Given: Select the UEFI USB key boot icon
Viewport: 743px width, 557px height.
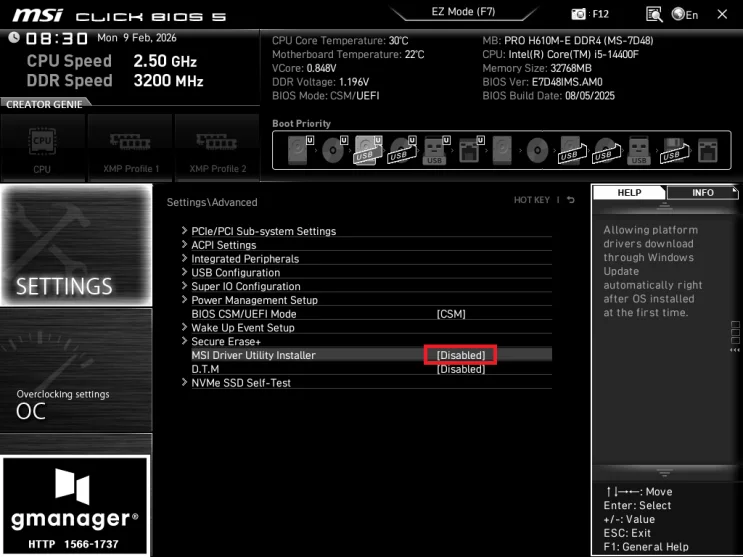Looking at the screenshot, I should [435, 150].
